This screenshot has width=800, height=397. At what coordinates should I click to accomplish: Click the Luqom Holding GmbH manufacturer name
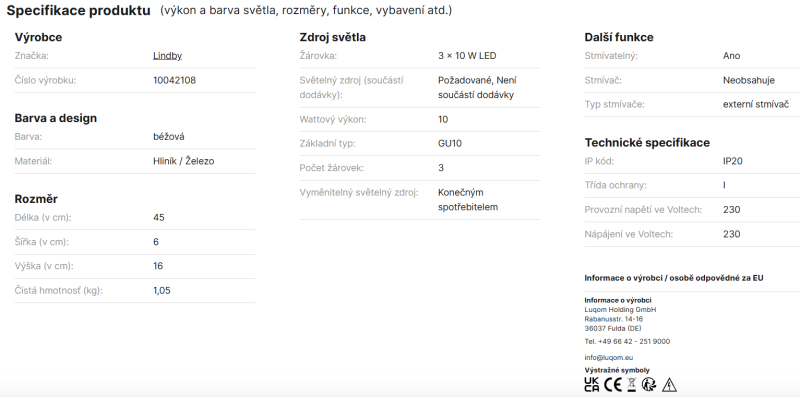[620, 310]
